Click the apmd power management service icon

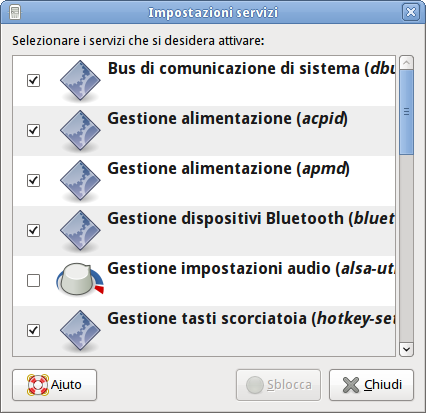click(x=80, y=181)
